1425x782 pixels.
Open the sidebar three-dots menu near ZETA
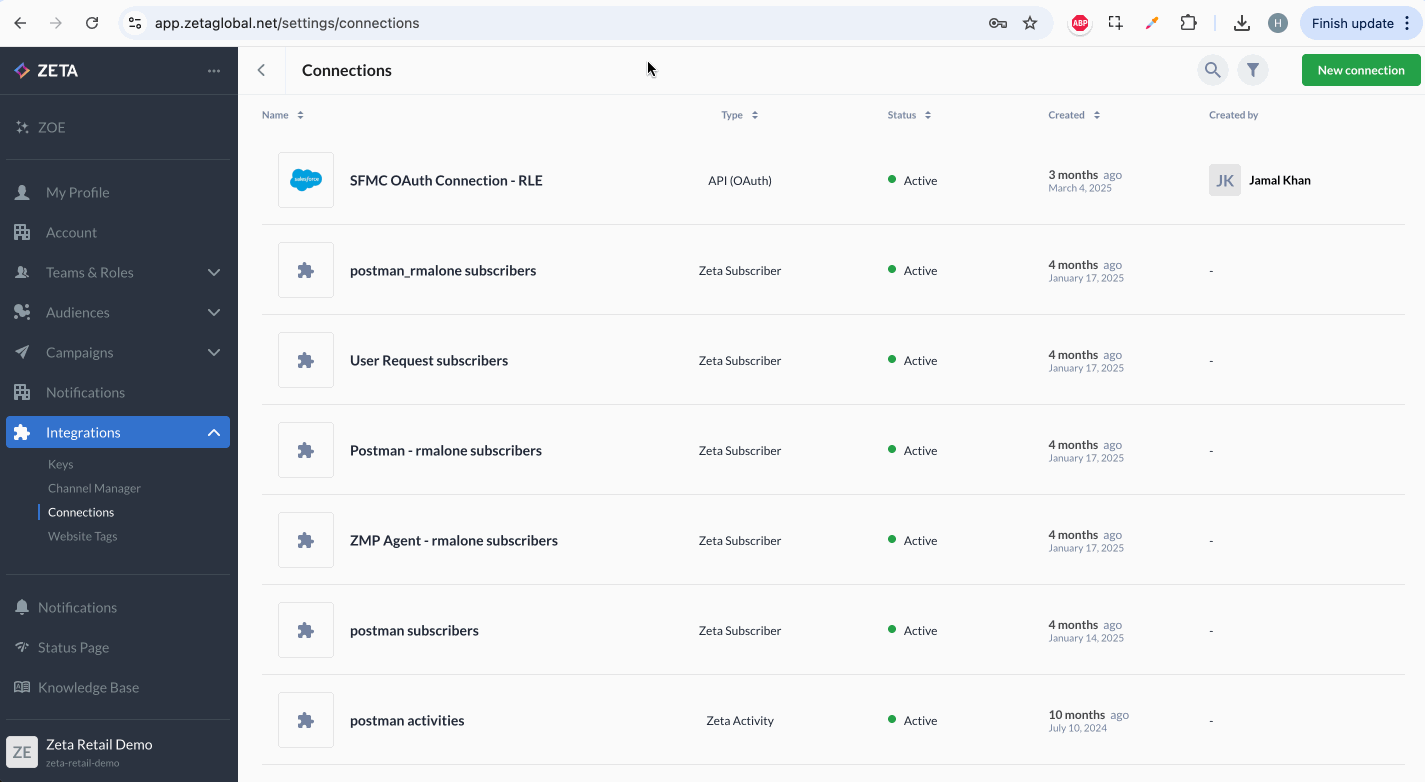coord(213,71)
